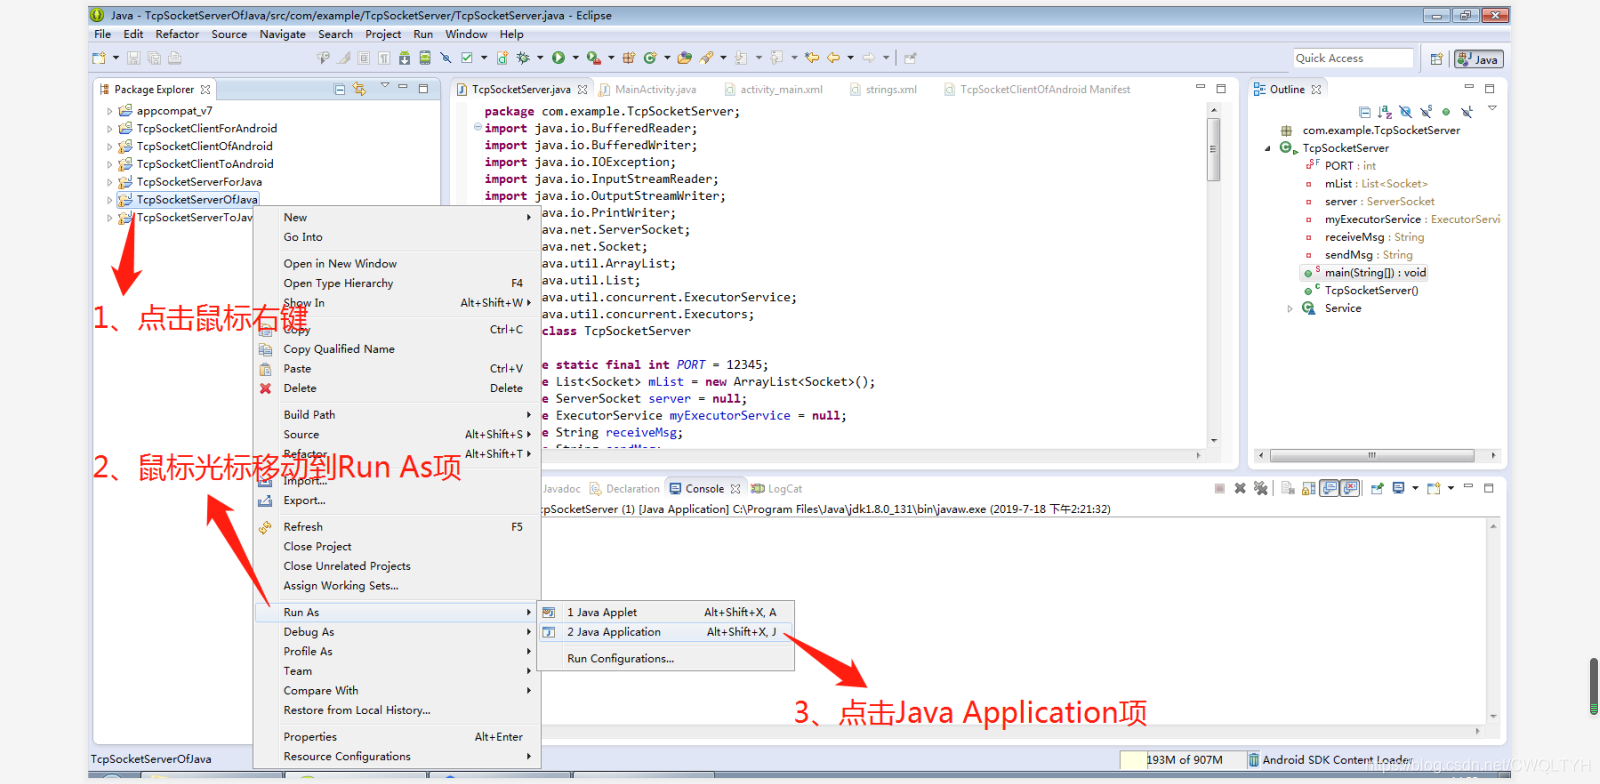The width and height of the screenshot is (1600, 784).
Task: Collapse the import block fold marker
Action: click(477, 127)
